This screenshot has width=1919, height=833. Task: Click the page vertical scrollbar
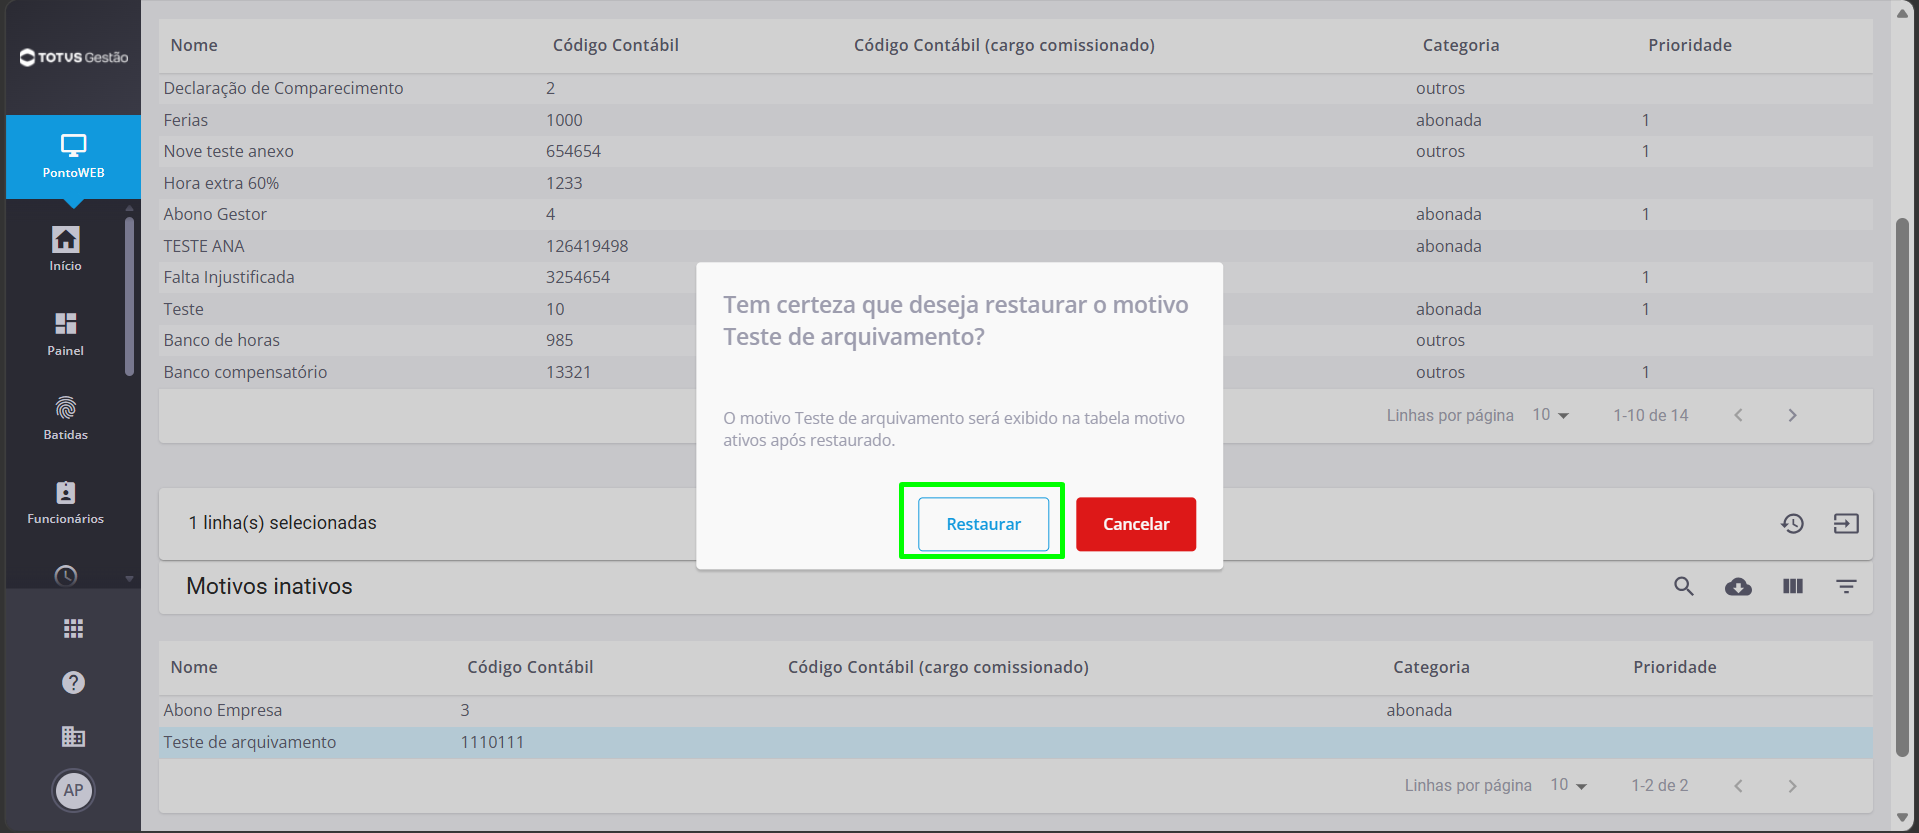click(1902, 487)
